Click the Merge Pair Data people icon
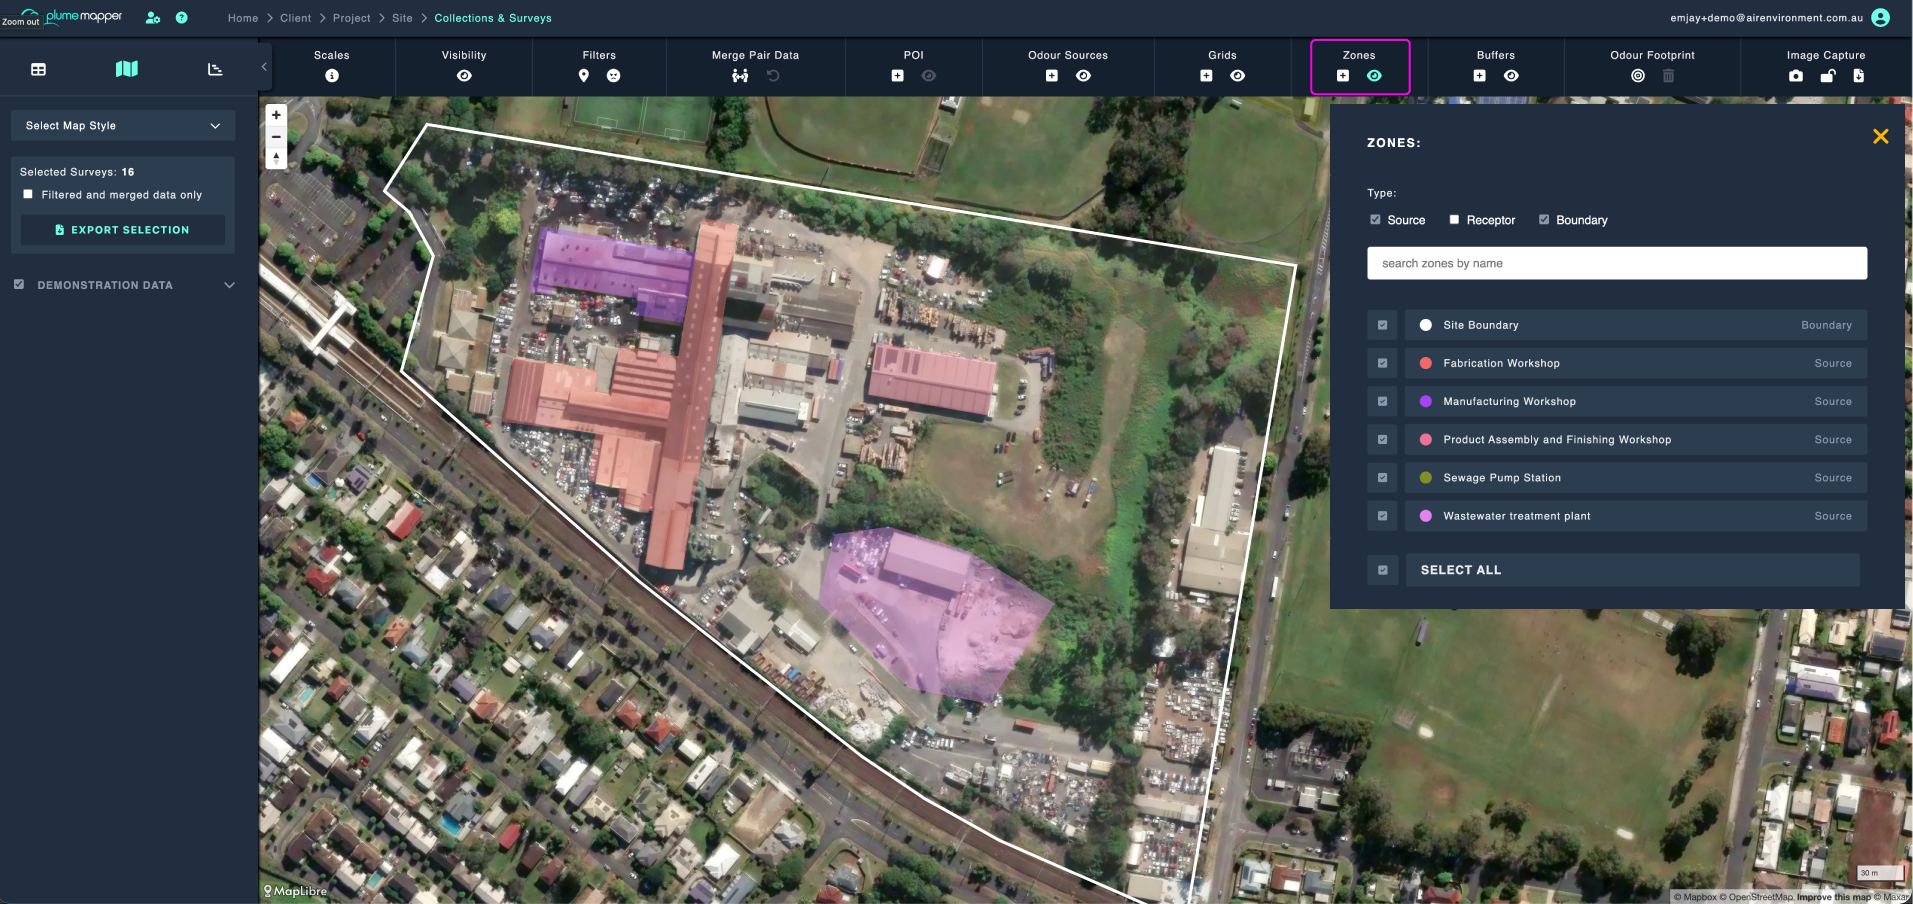Image resolution: width=1913 pixels, height=904 pixels. coord(740,76)
